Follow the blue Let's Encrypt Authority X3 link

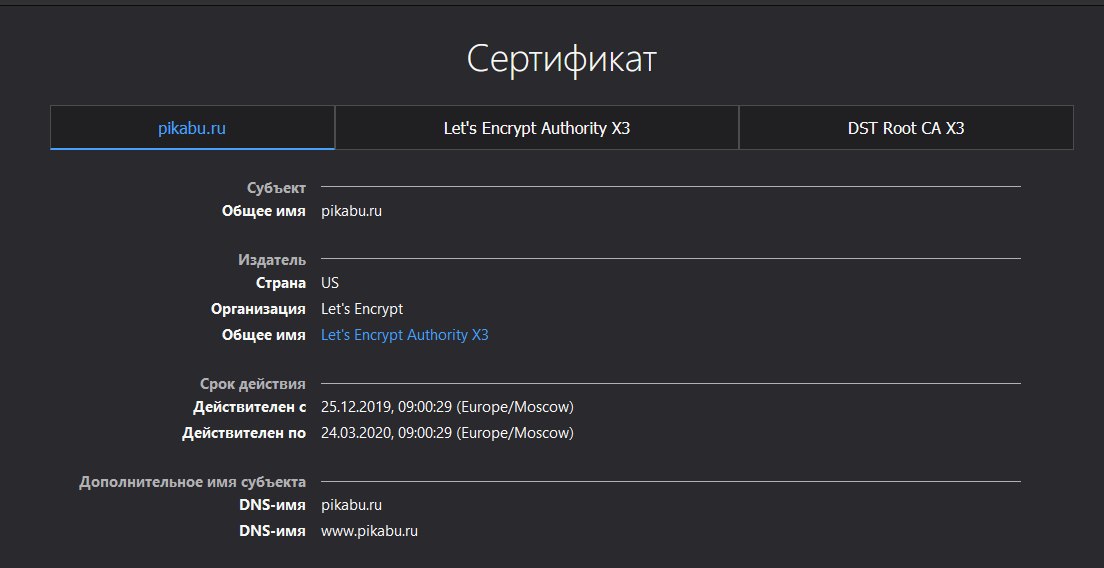pyautogui.click(x=404, y=335)
